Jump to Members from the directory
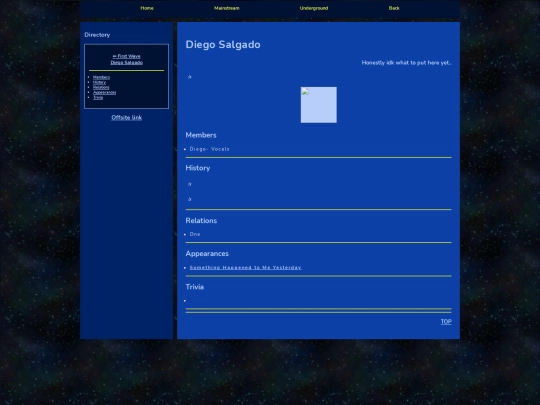This screenshot has width=540, height=405. pos(101,77)
